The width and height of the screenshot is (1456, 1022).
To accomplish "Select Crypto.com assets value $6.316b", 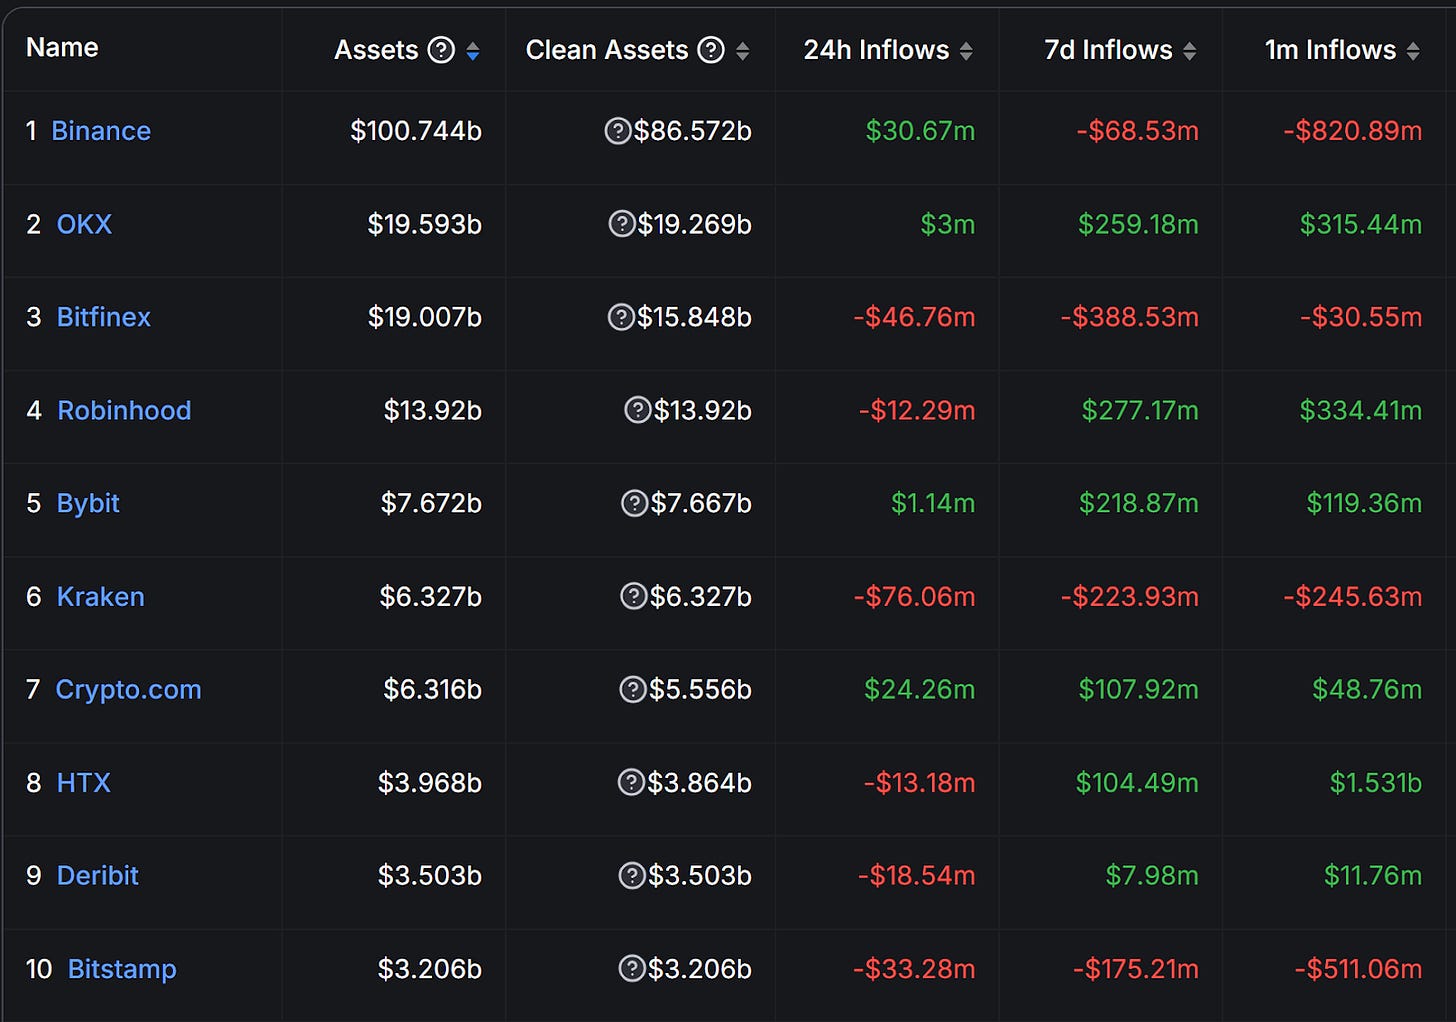I will (x=433, y=689).
